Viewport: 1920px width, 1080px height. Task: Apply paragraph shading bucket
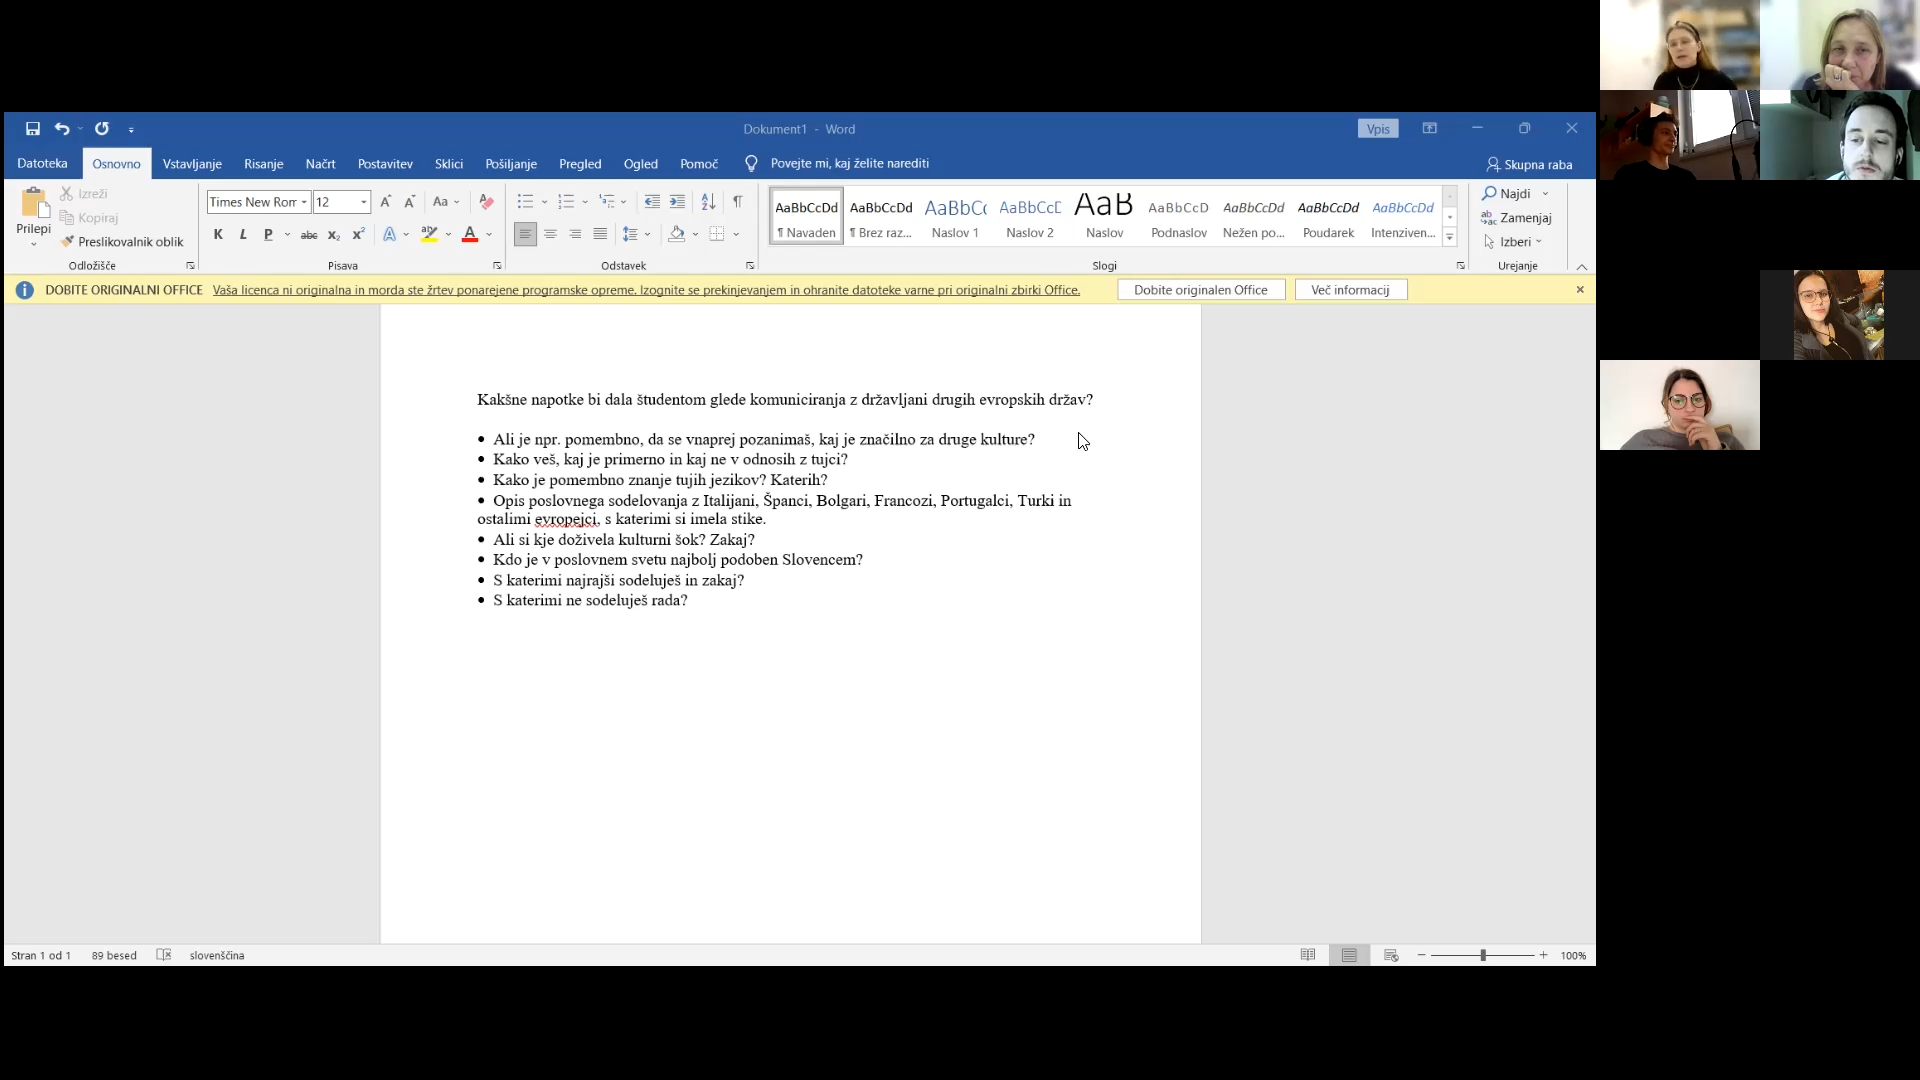tap(677, 234)
